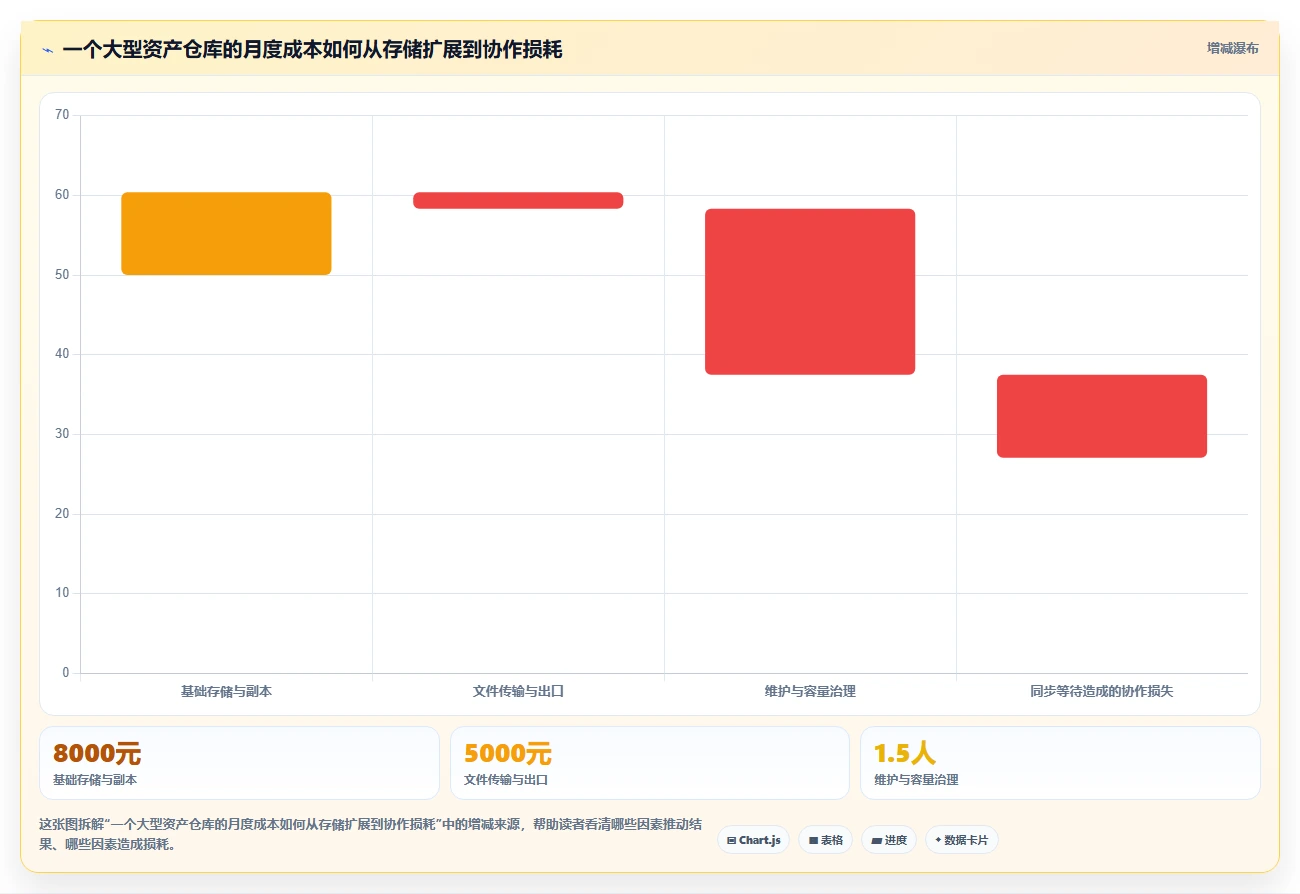Click the x-axis label 维护与容量治理
1300x894 pixels.
(x=810, y=691)
